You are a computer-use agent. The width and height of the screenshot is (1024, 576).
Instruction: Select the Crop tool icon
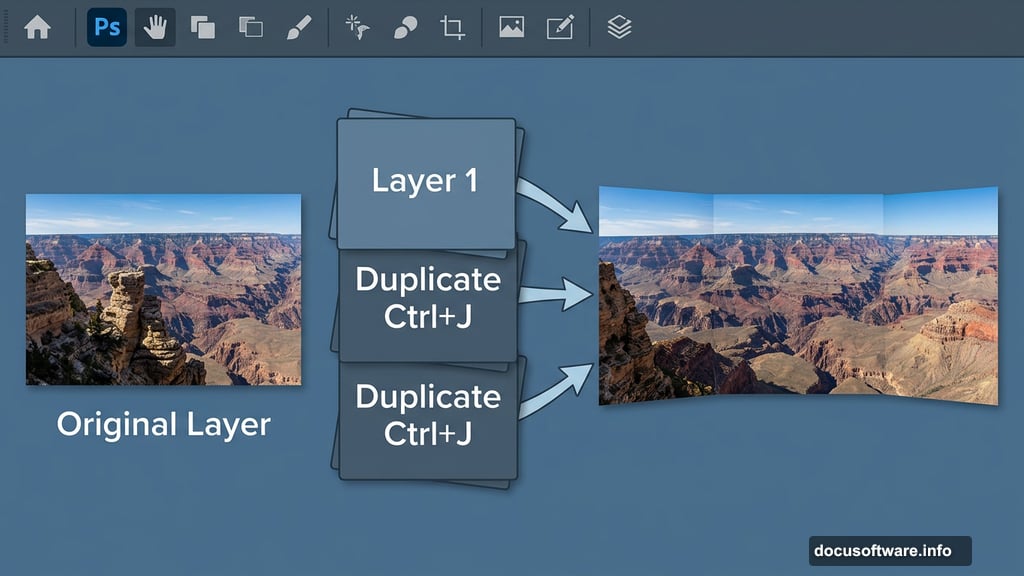tap(452, 27)
